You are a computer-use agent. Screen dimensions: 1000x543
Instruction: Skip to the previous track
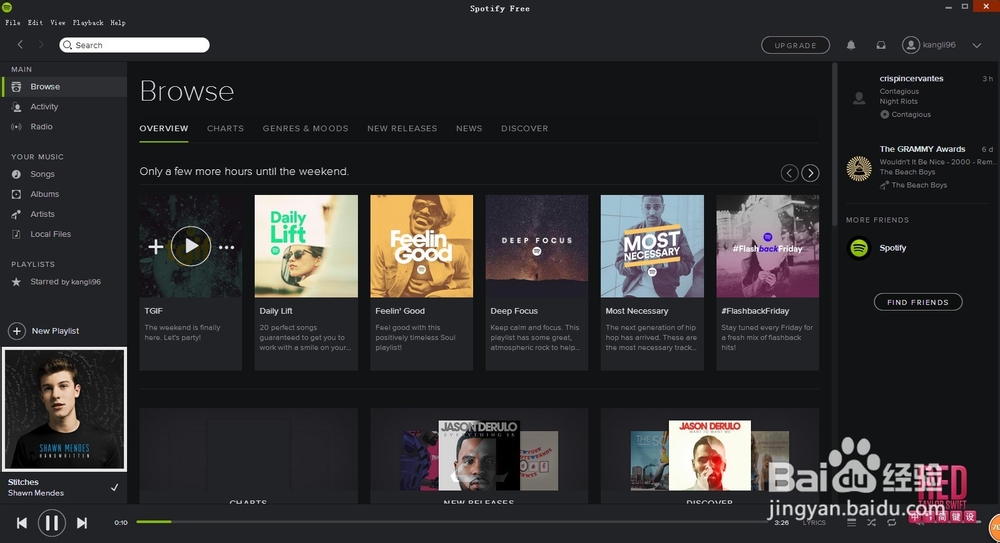tap(22, 523)
